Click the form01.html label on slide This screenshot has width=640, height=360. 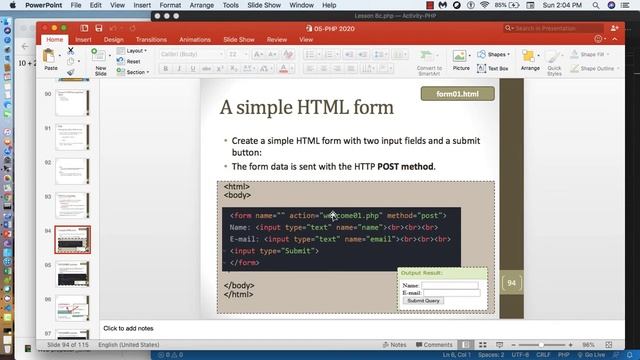458,94
